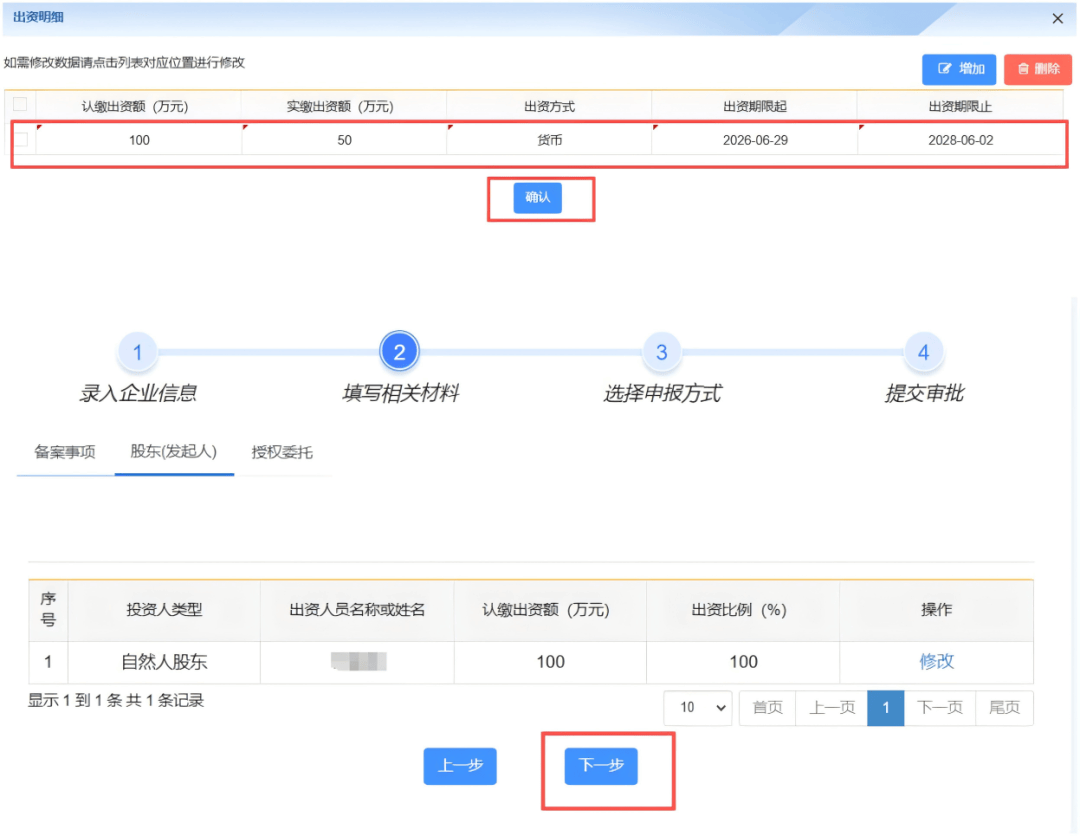The image size is (1080, 836).
Task: Click the 下一步 button
Action: click(x=601, y=766)
